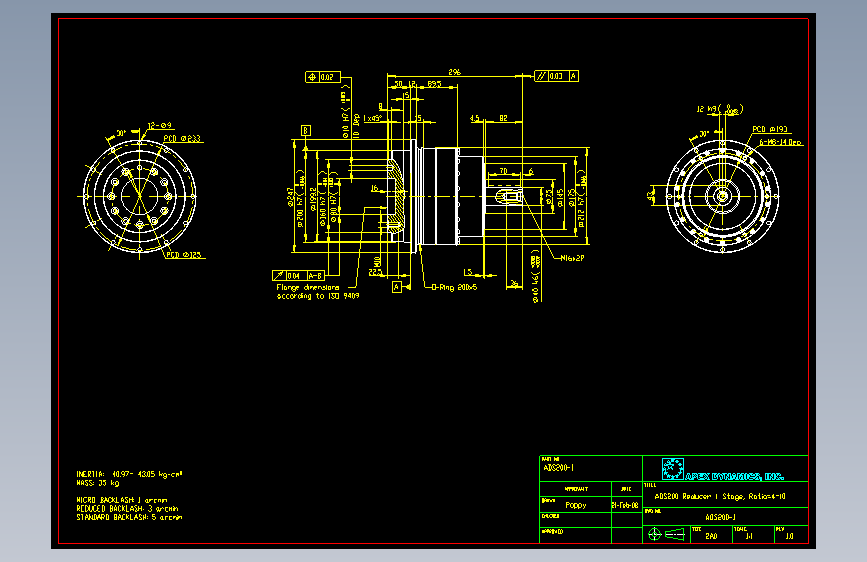Click the dimension 82 above the output shaft

tap(503, 118)
